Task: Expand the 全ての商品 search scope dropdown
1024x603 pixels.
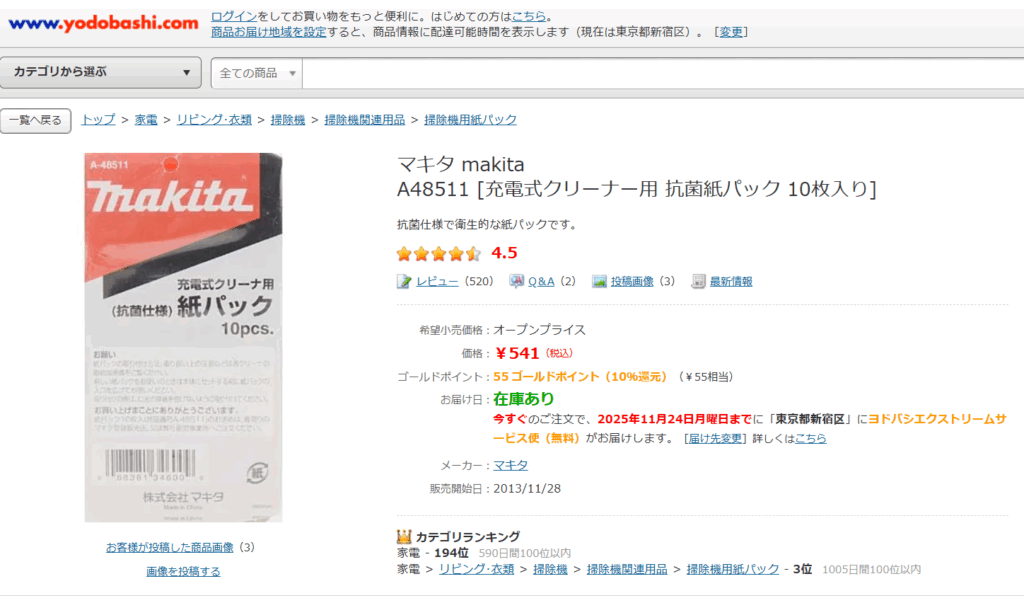Action: (x=257, y=73)
